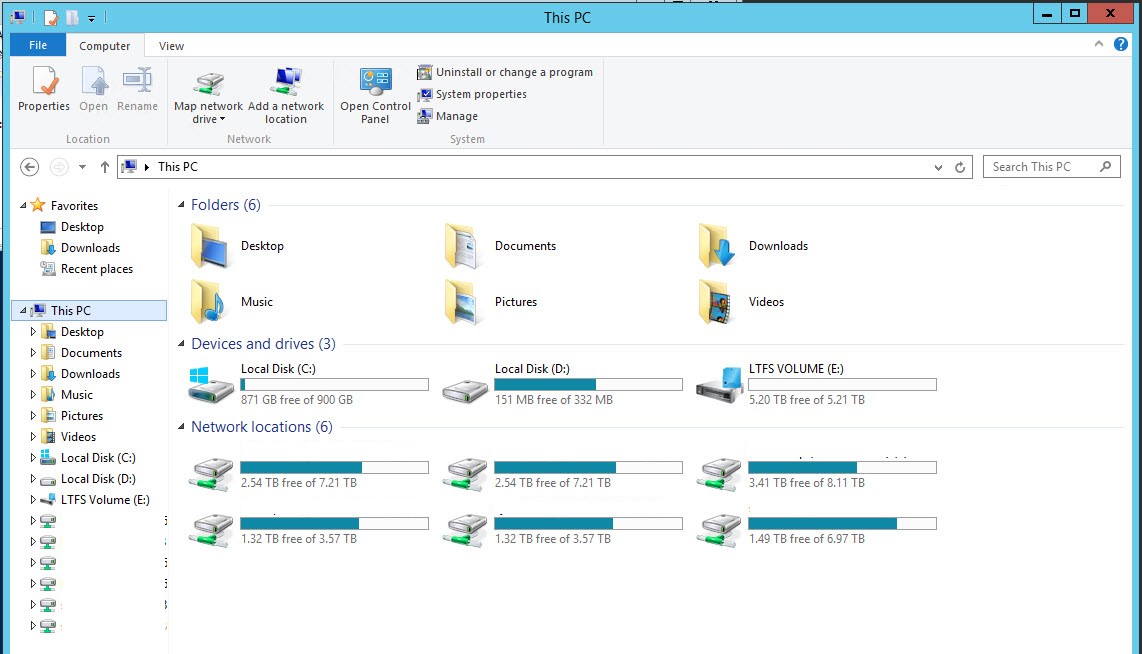Open the File menu
Screen dimensions: 1142x654
37,45
